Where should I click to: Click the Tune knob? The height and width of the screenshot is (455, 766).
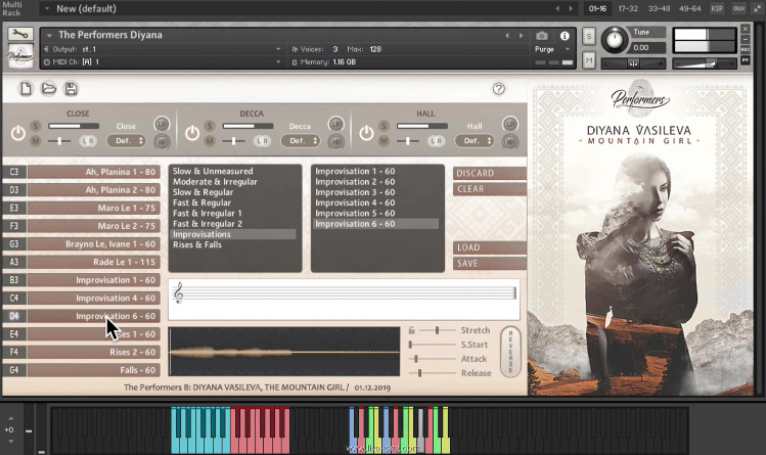614,40
